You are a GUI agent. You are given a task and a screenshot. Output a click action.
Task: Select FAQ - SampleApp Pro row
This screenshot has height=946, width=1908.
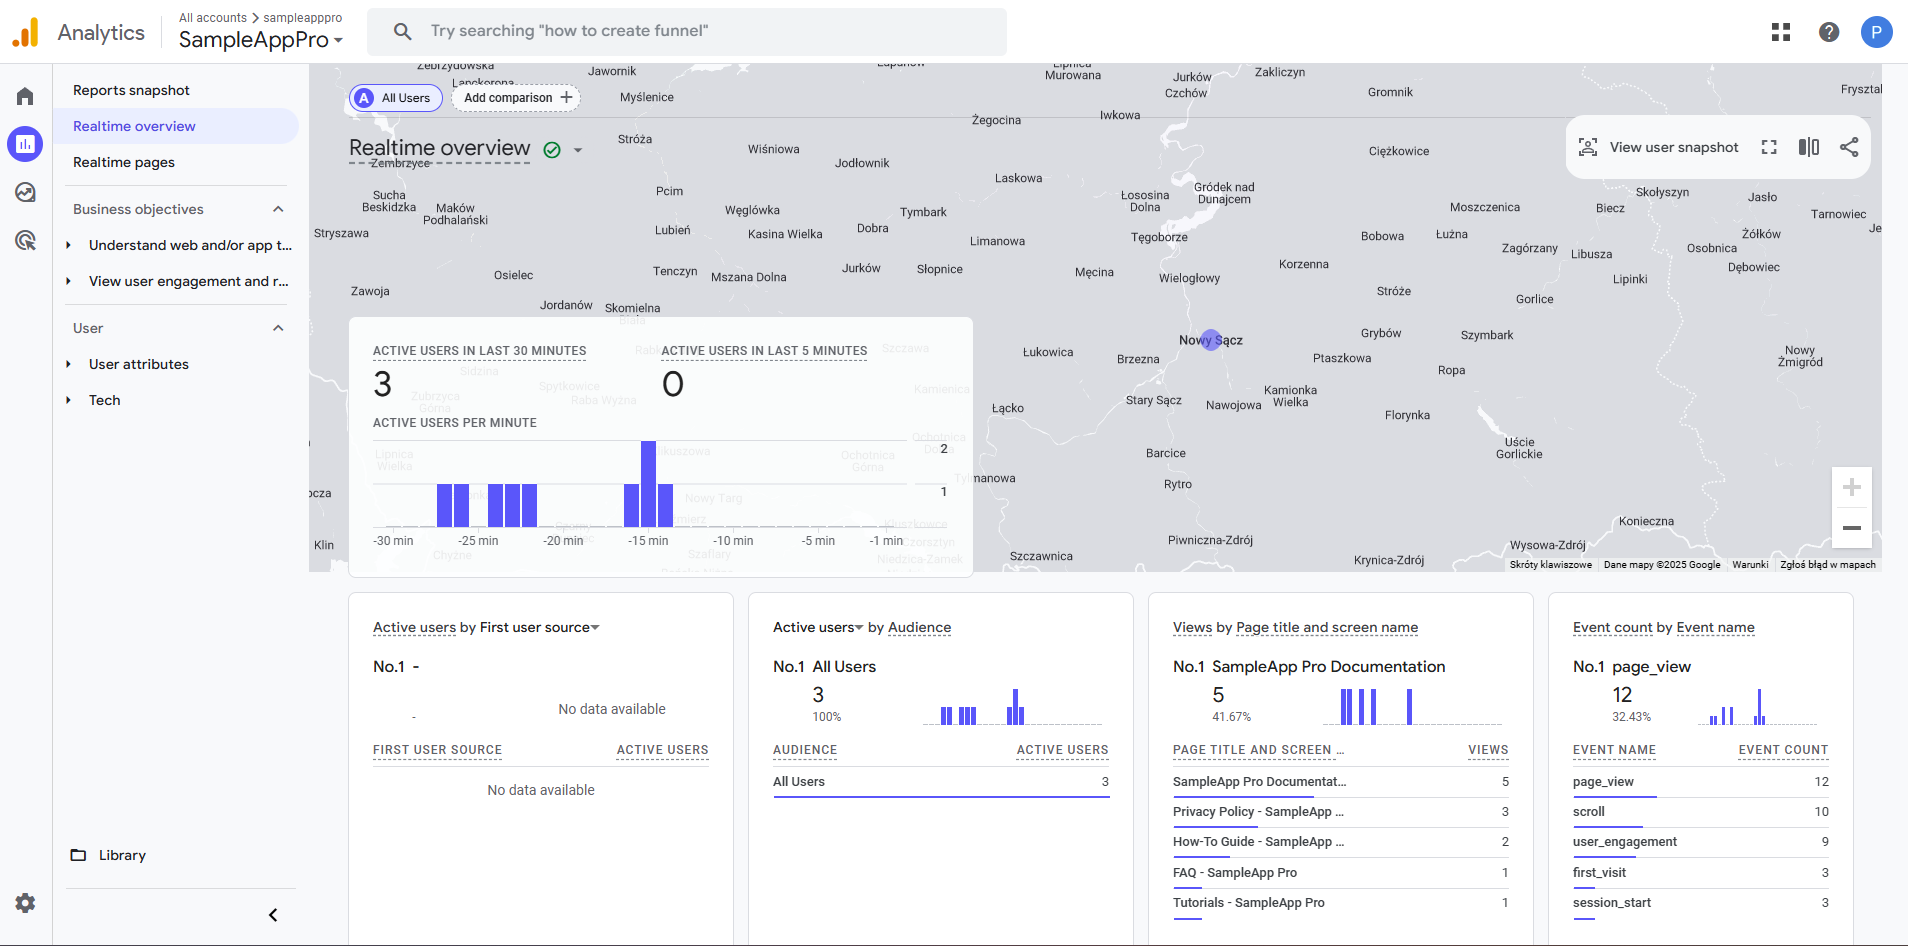[x=1341, y=873]
